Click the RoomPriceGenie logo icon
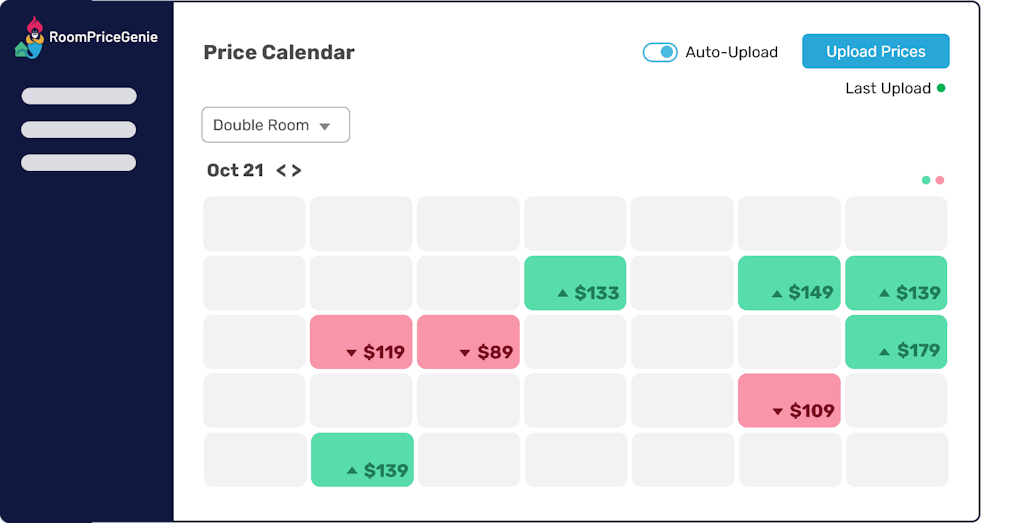Screen dimensions: 1024x523 coord(31,38)
